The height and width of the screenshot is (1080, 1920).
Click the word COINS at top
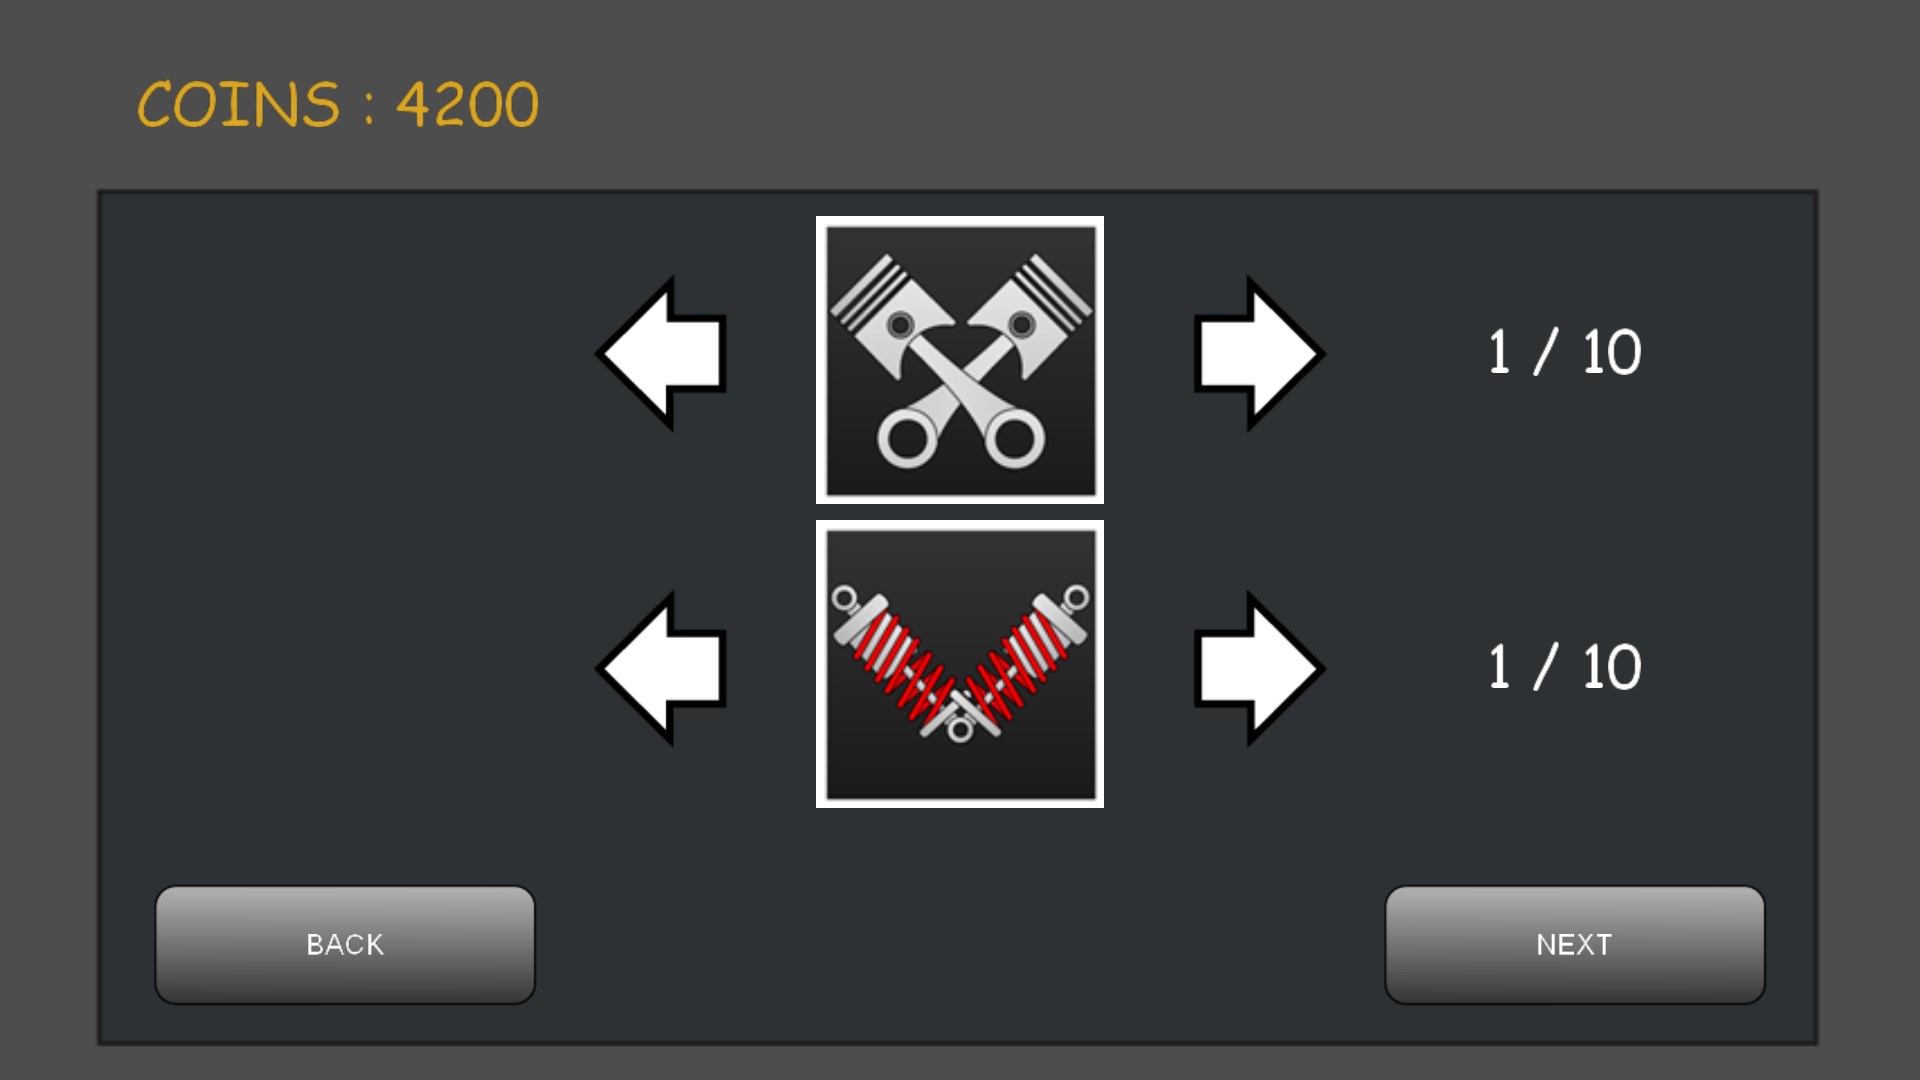(238, 105)
